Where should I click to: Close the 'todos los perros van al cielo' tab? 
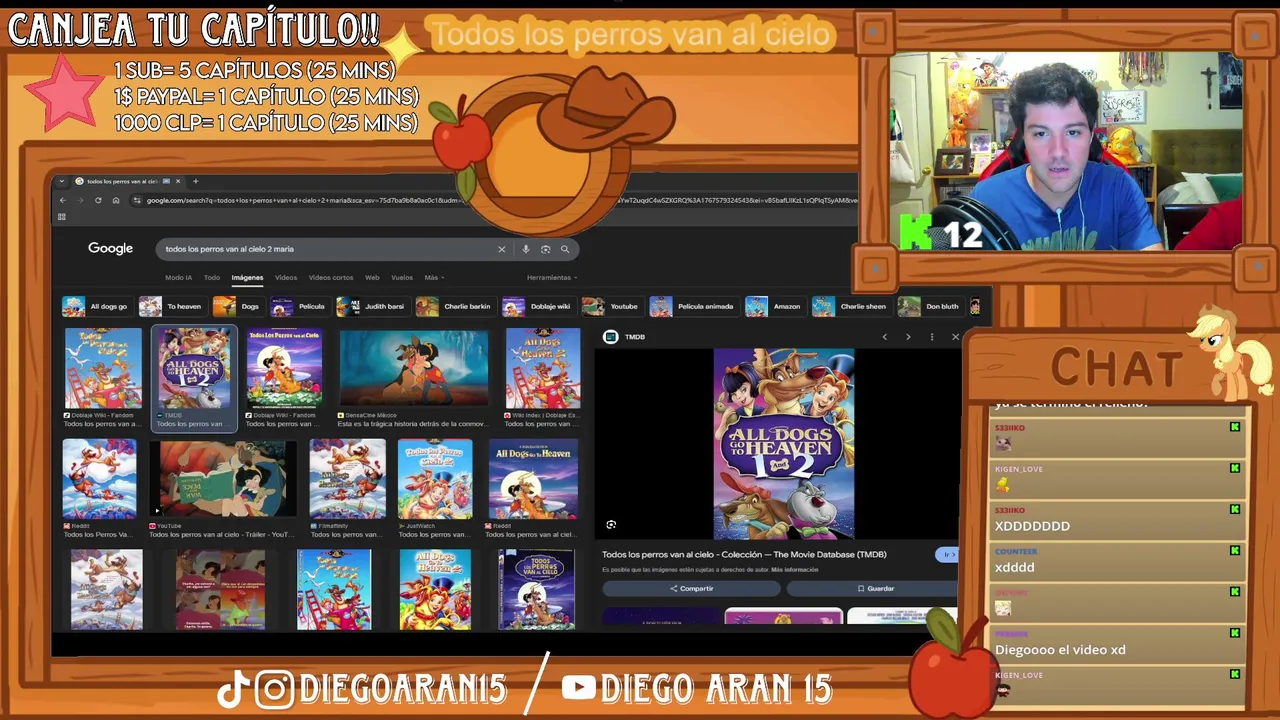tap(178, 181)
